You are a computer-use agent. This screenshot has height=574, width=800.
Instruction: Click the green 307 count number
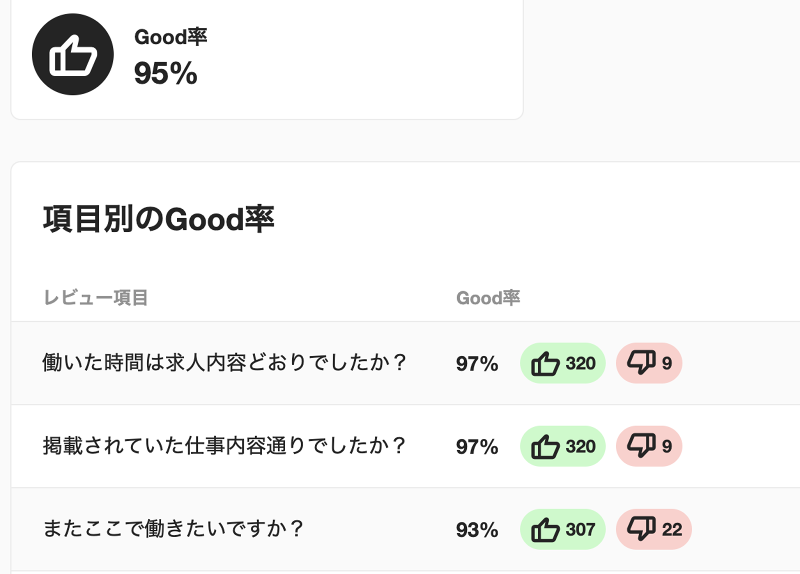tap(580, 529)
